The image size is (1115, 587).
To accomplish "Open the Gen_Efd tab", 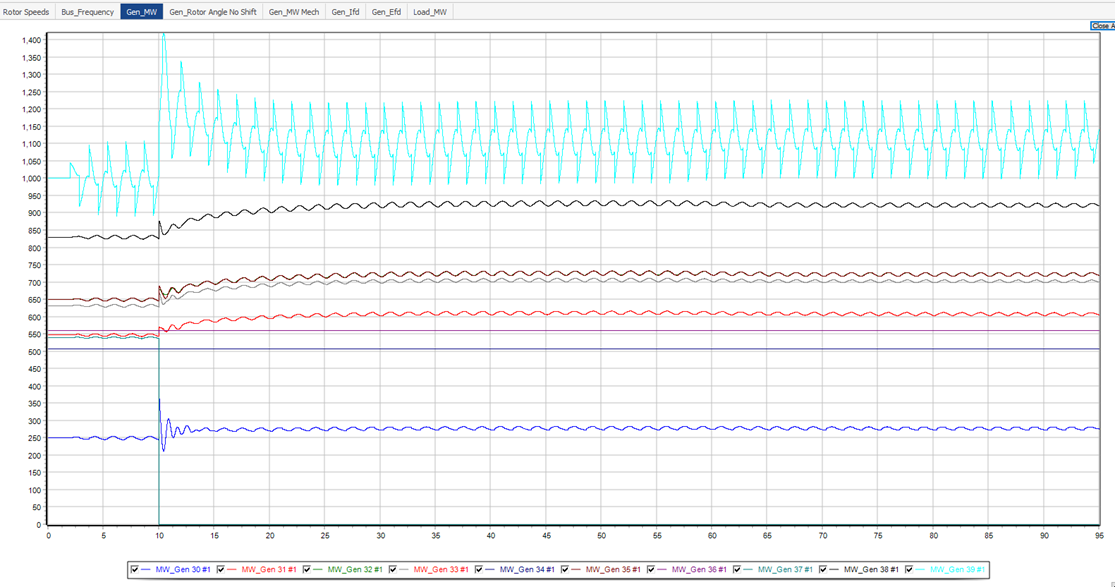I will click(386, 11).
